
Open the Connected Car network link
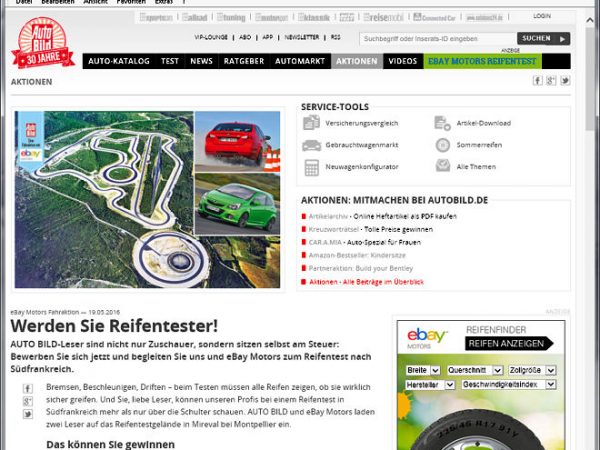click(435, 17)
